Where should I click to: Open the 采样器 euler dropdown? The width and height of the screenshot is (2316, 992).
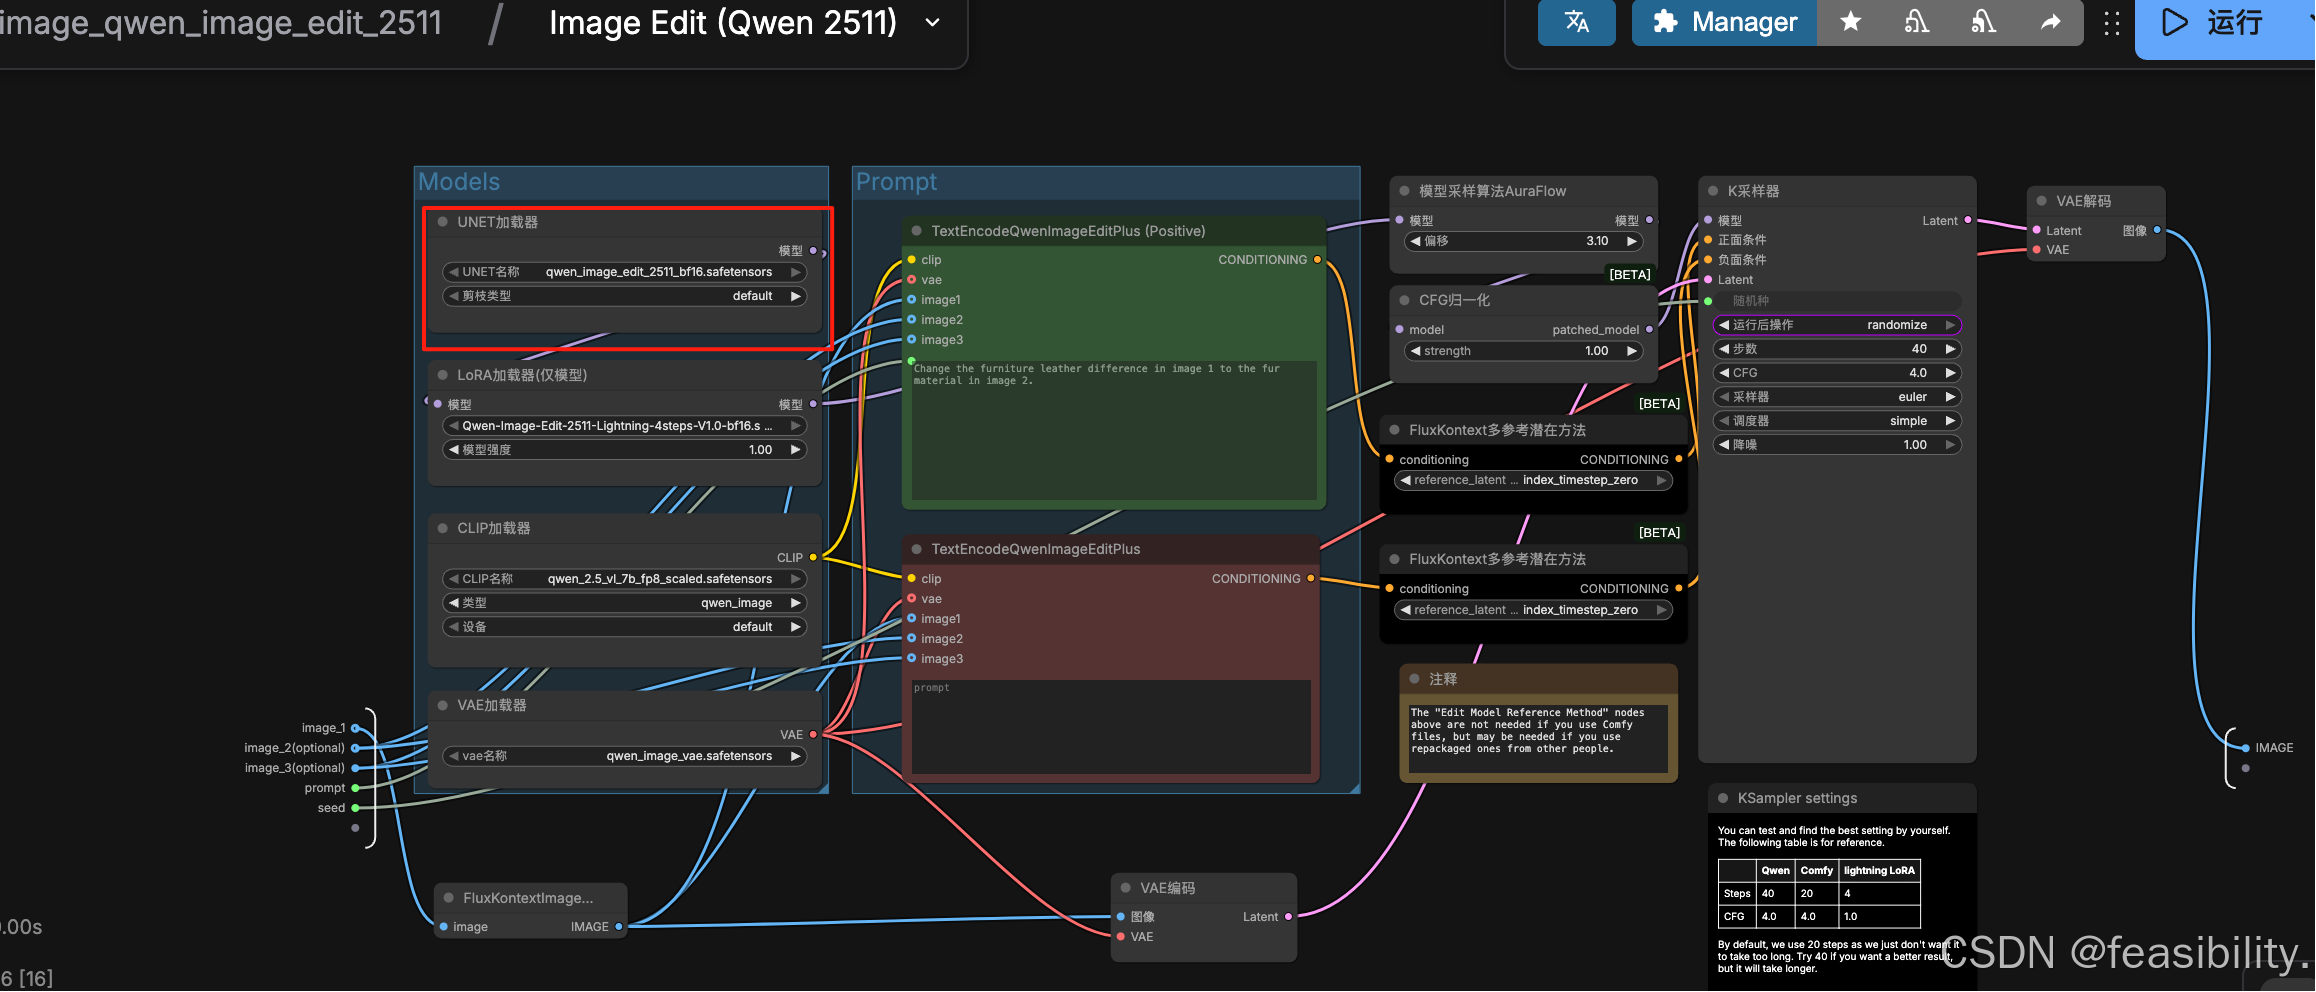(1837, 397)
